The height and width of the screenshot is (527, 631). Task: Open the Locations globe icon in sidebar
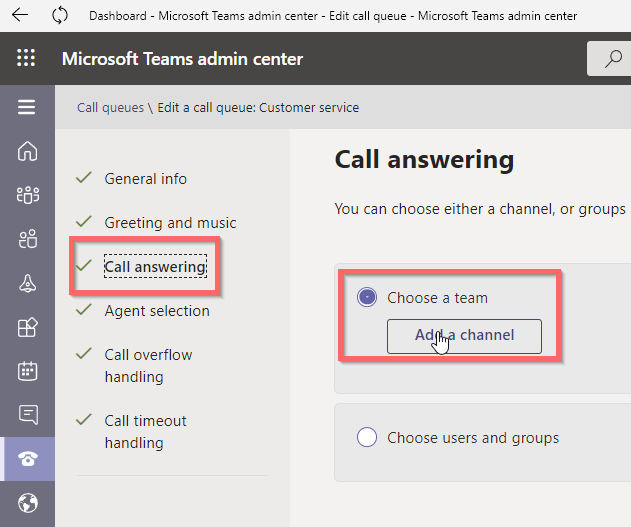(28, 503)
